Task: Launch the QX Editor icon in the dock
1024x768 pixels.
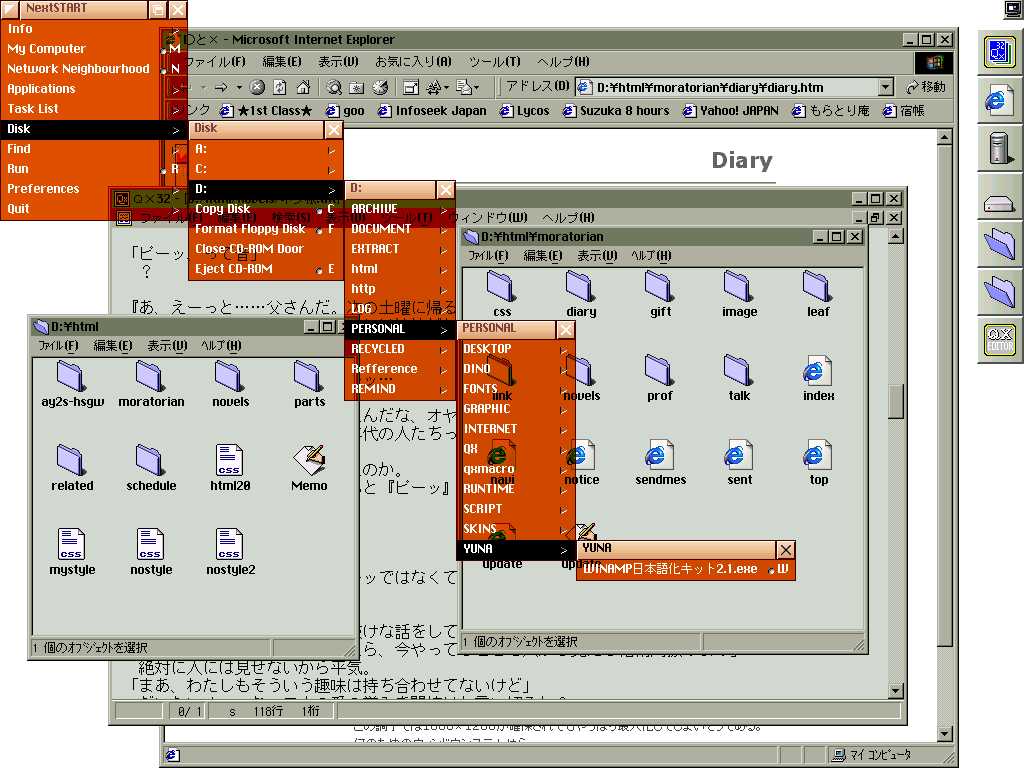Action: click(999, 340)
